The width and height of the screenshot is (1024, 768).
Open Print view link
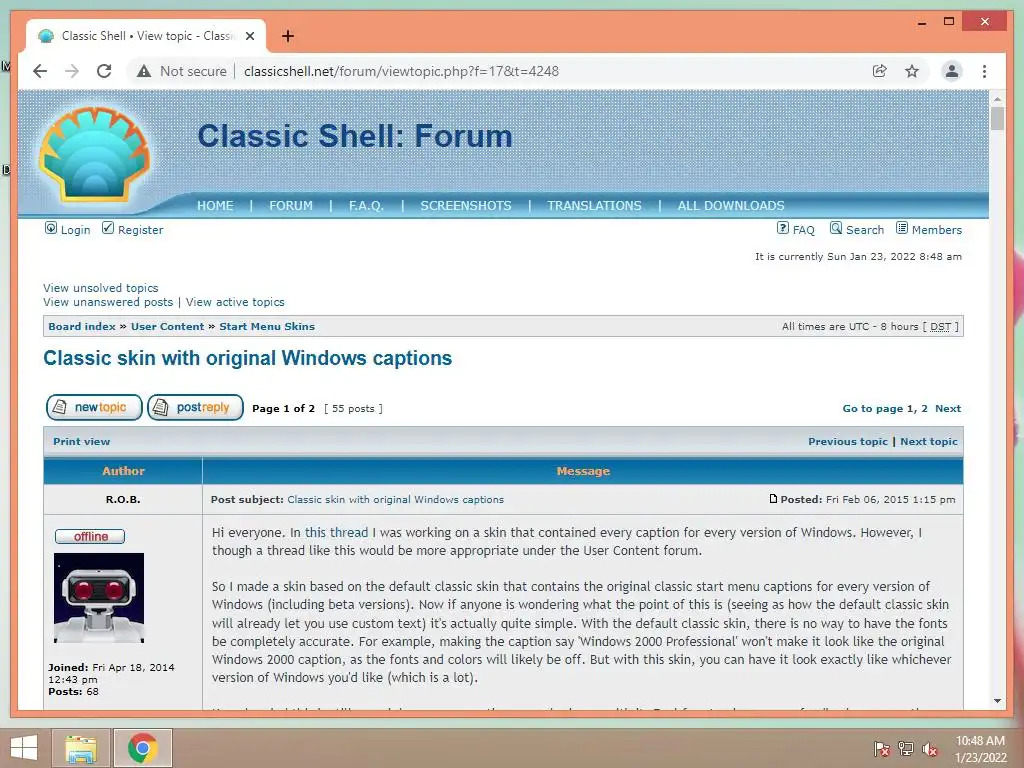click(x=82, y=441)
